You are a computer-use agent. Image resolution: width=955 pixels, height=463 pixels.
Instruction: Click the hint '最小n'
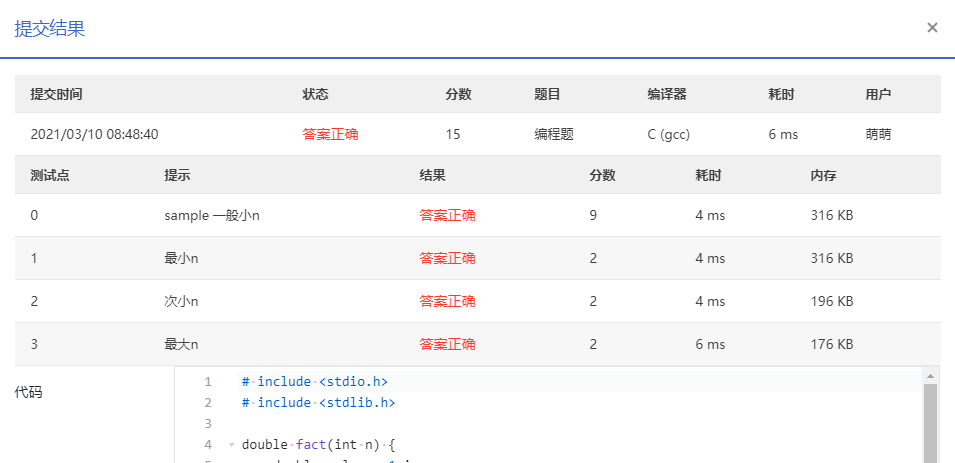pyautogui.click(x=181, y=258)
